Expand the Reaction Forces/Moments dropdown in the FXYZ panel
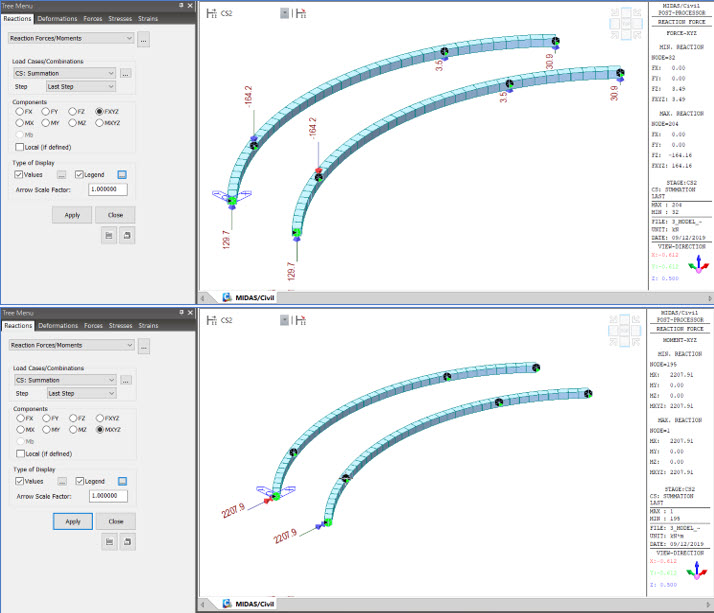This screenshot has height=613, width=714. 70,38
